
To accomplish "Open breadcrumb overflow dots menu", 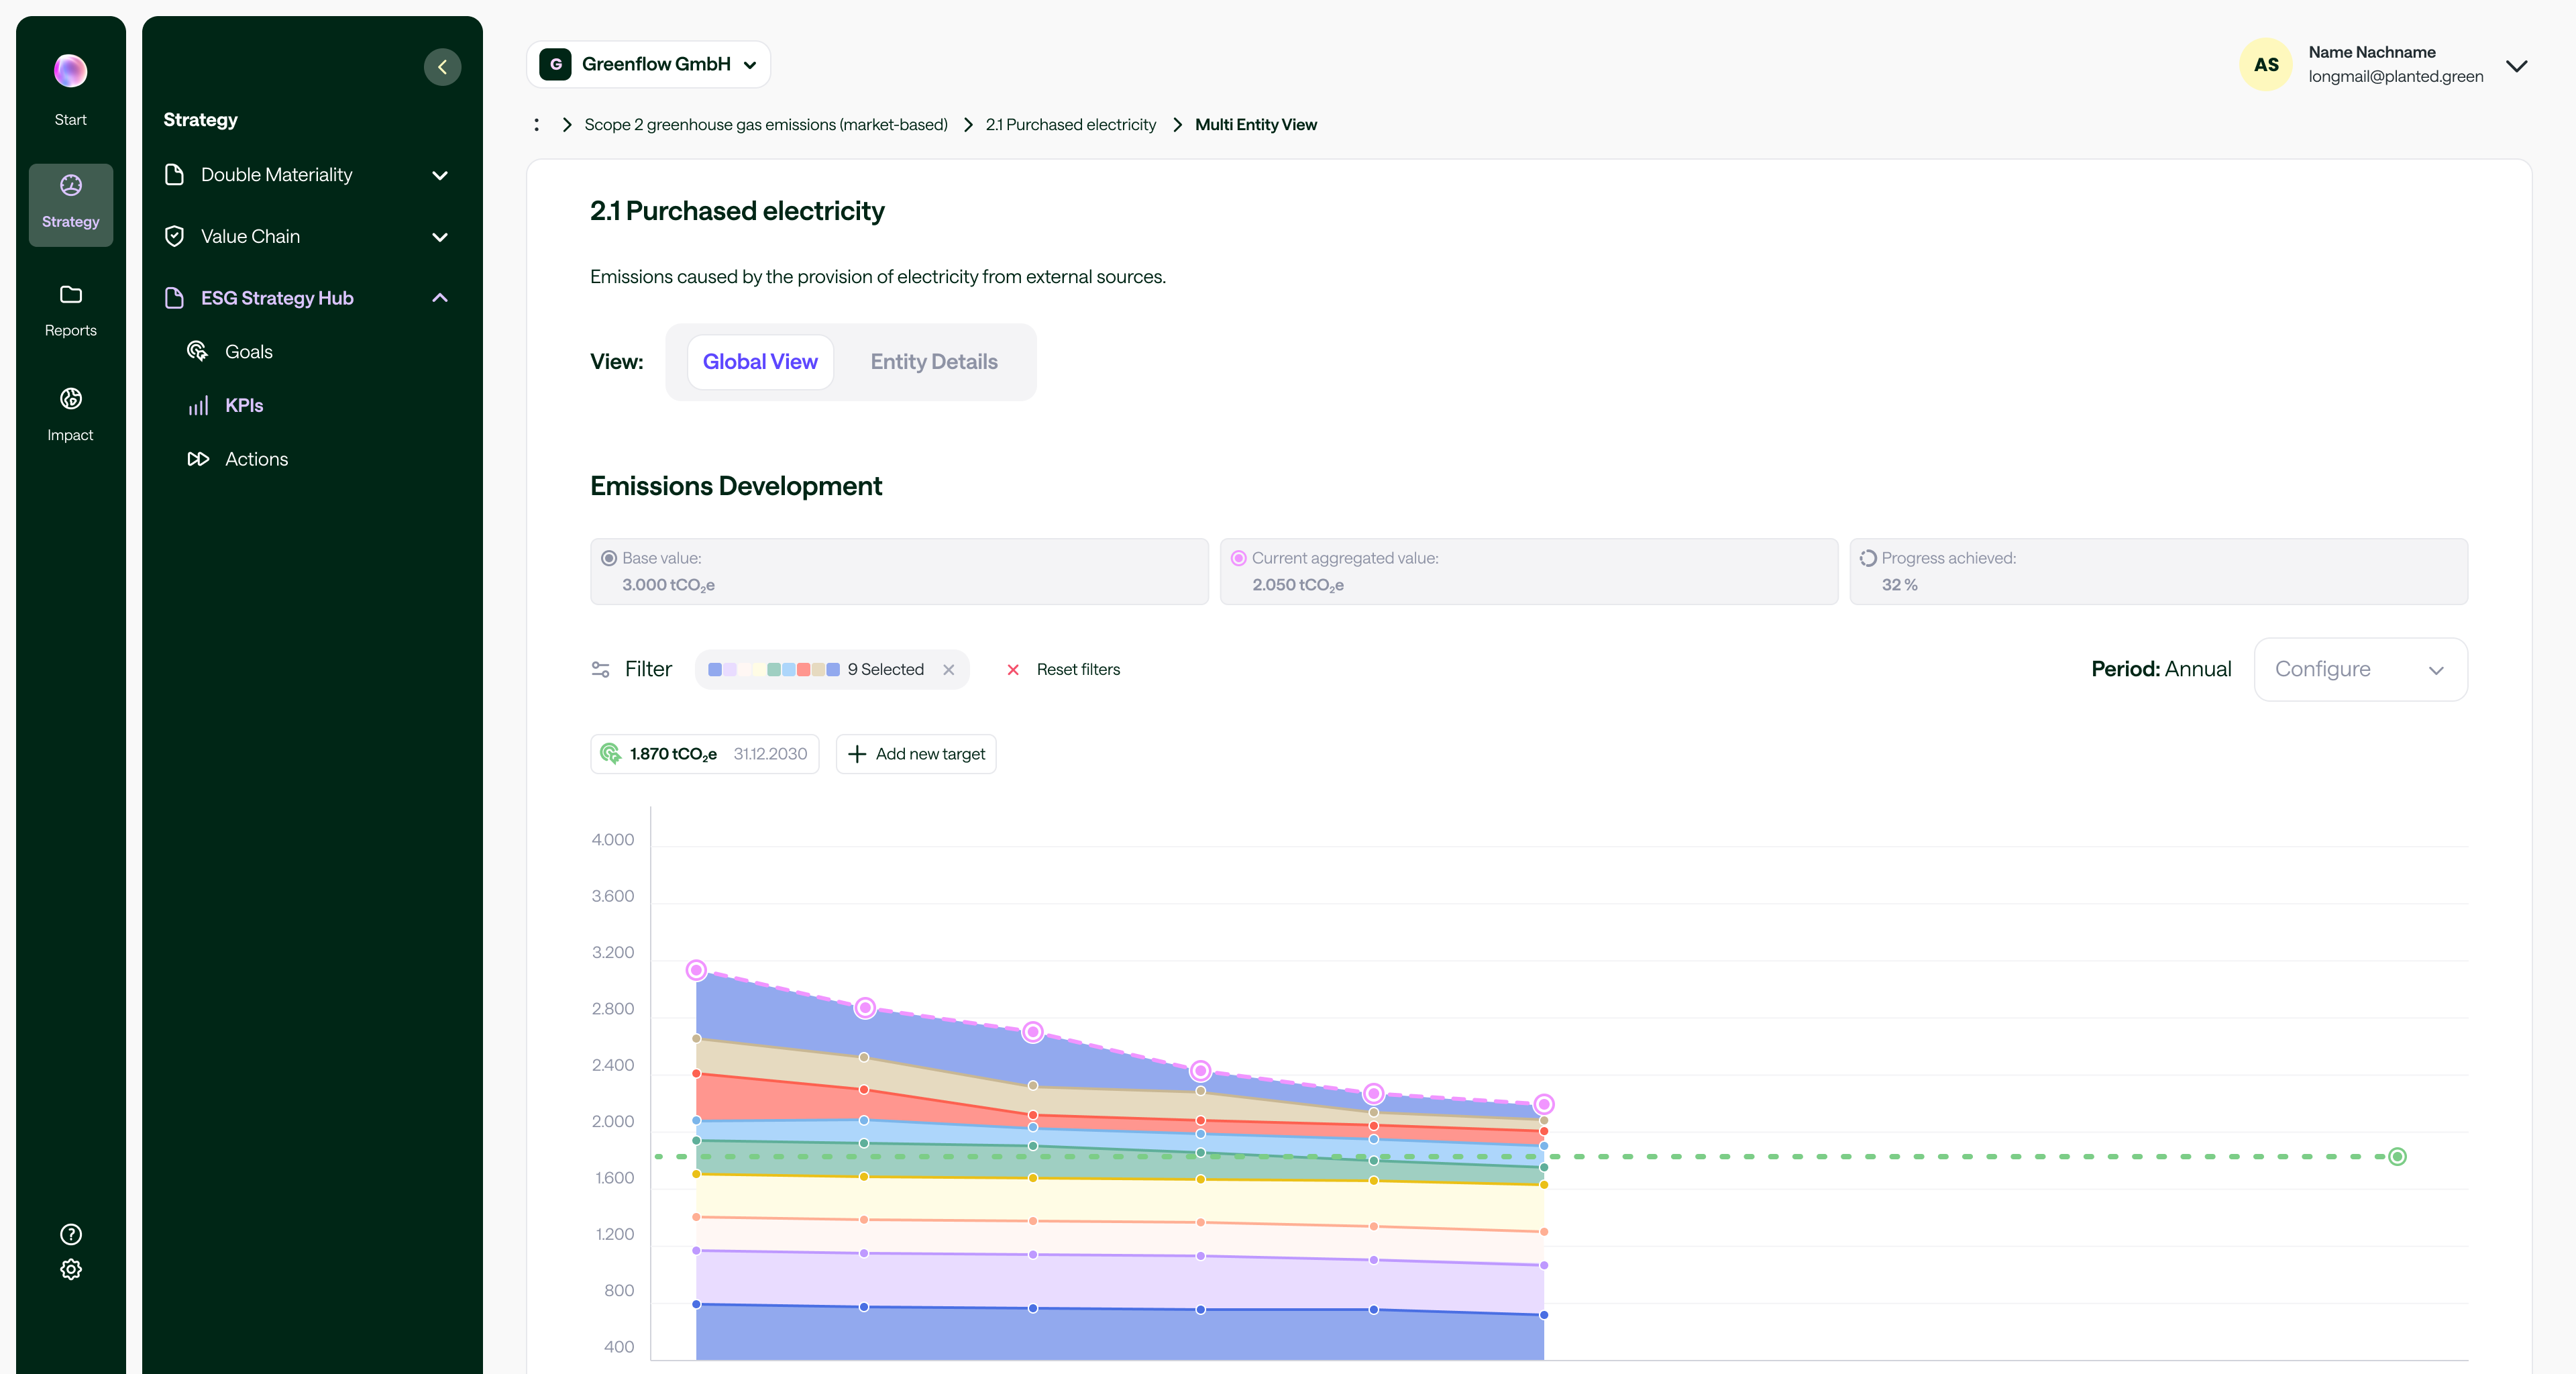I will pos(537,125).
